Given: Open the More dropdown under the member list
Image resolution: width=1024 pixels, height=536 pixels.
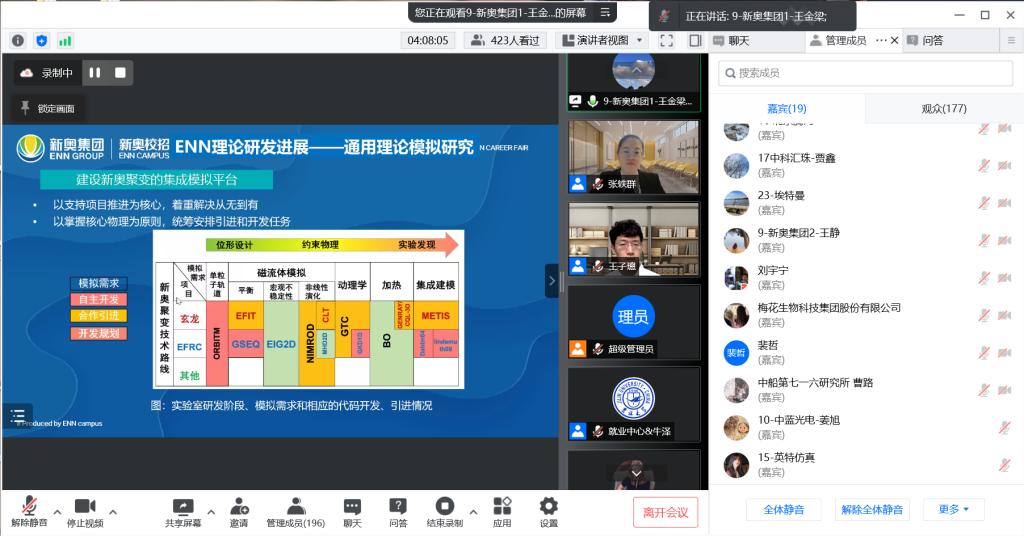Looking at the screenshot, I should (x=953, y=509).
